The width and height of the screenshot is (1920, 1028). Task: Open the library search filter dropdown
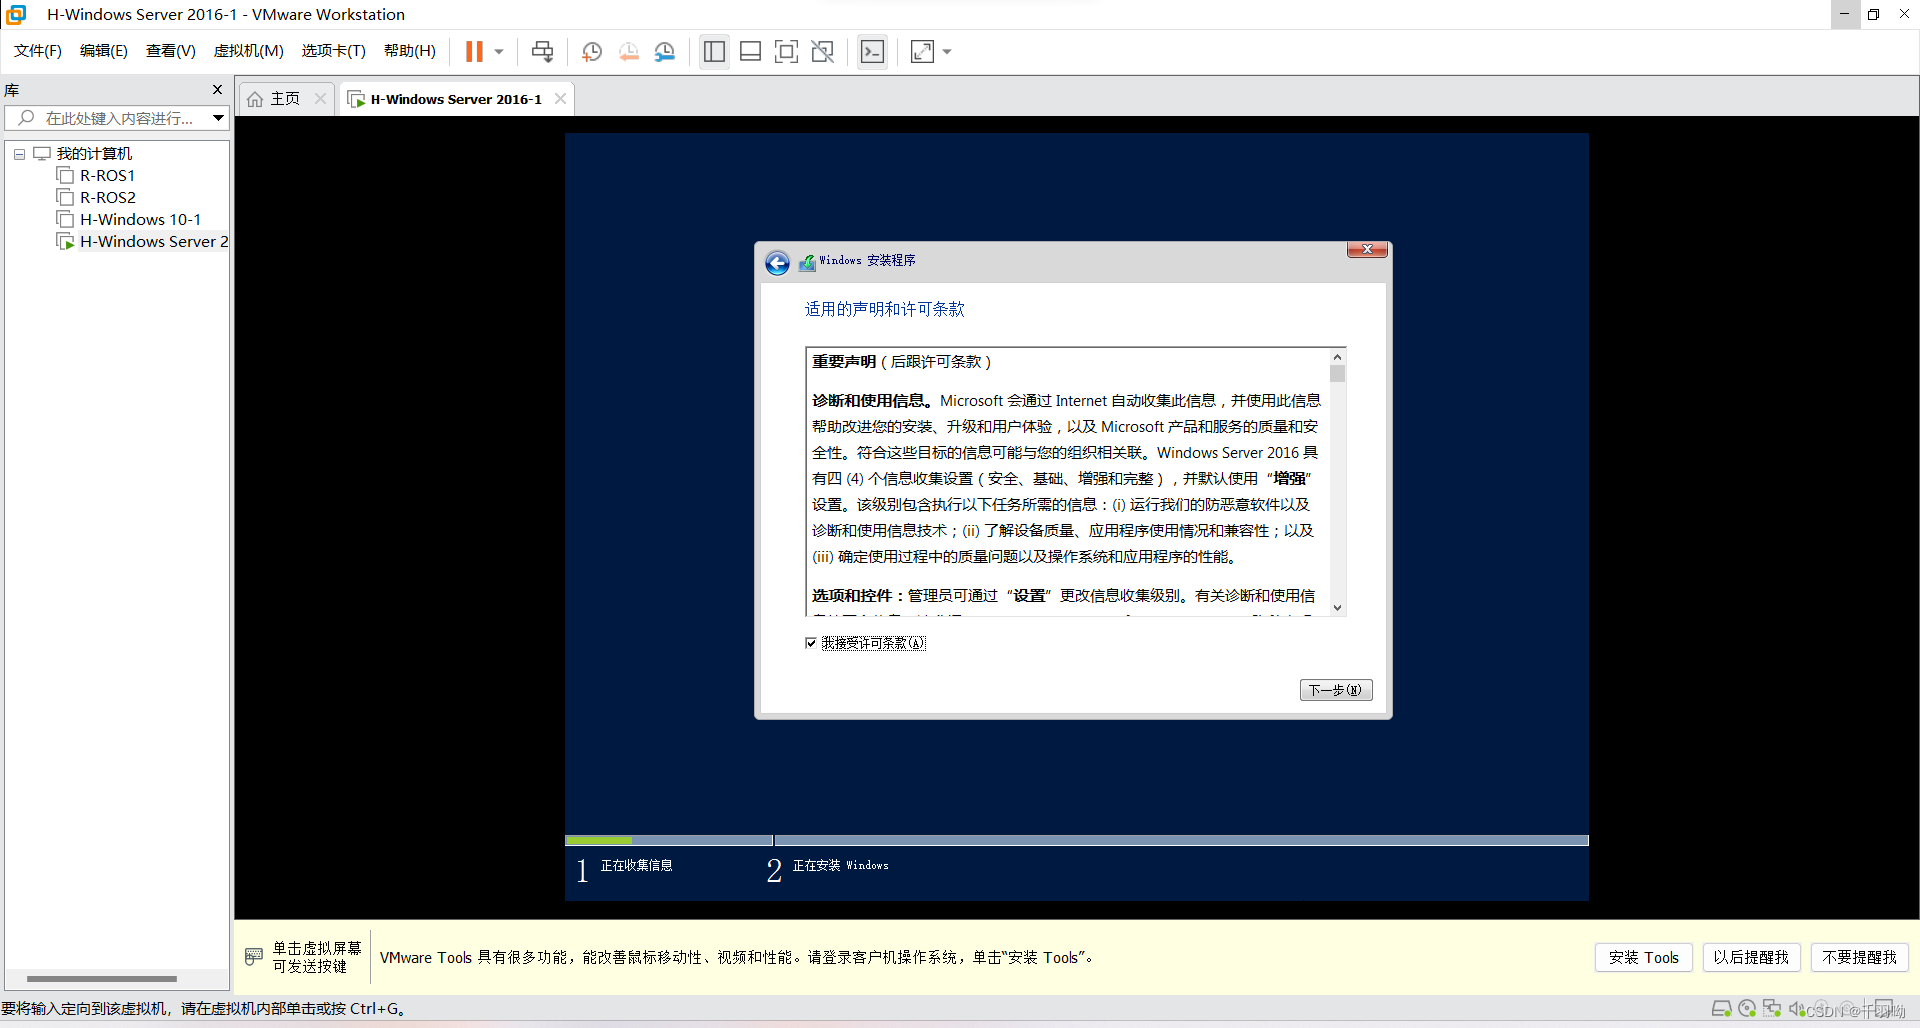[218, 118]
